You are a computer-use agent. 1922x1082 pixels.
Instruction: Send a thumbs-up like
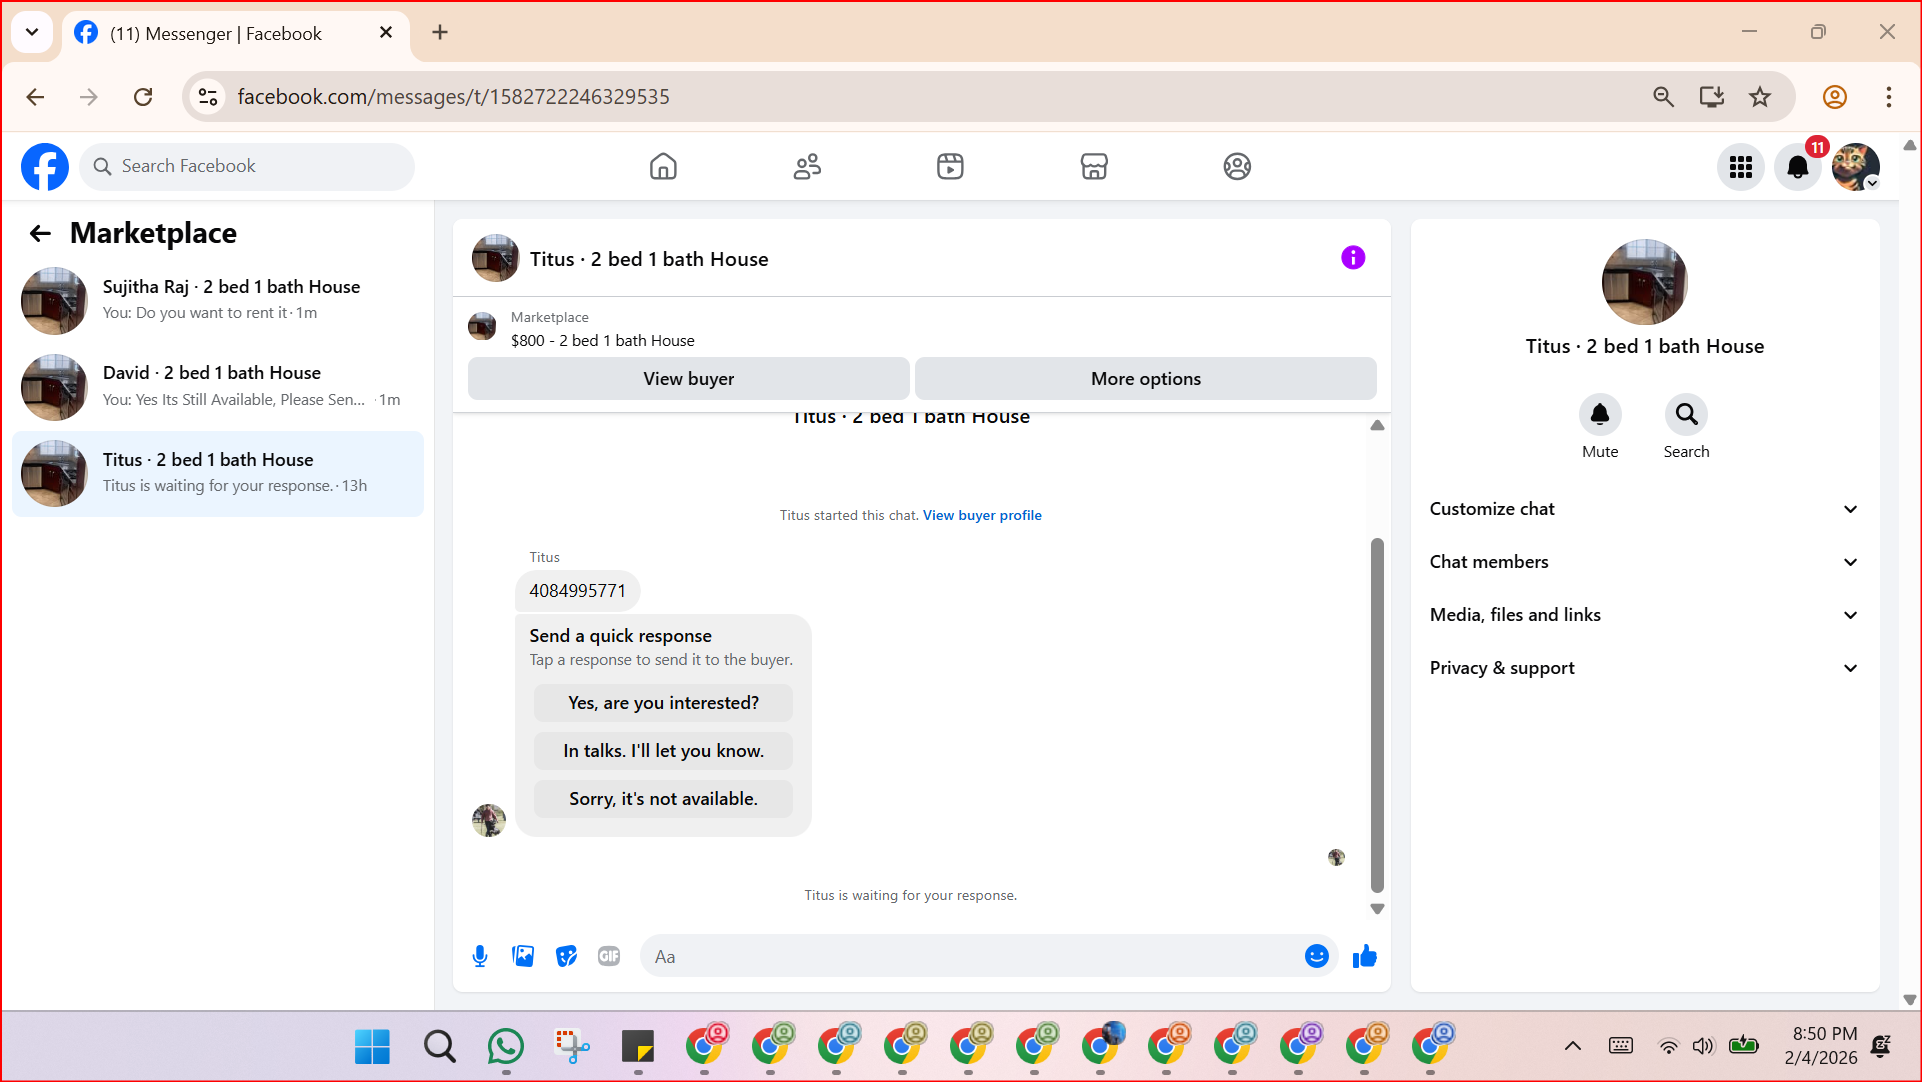point(1364,956)
